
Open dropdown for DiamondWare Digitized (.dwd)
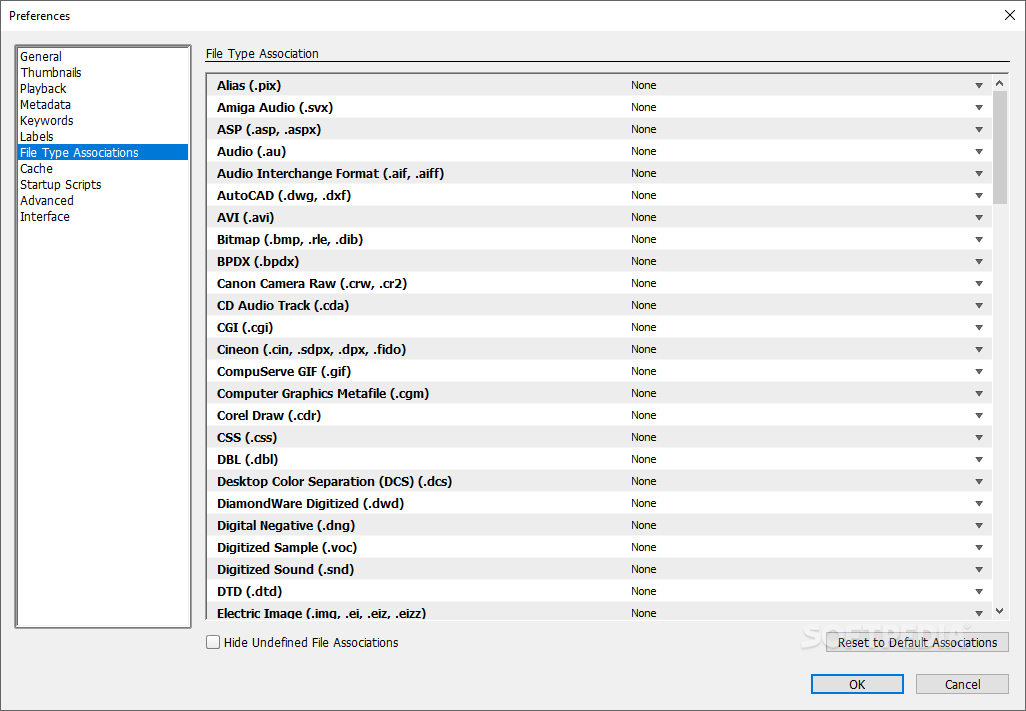click(x=979, y=504)
